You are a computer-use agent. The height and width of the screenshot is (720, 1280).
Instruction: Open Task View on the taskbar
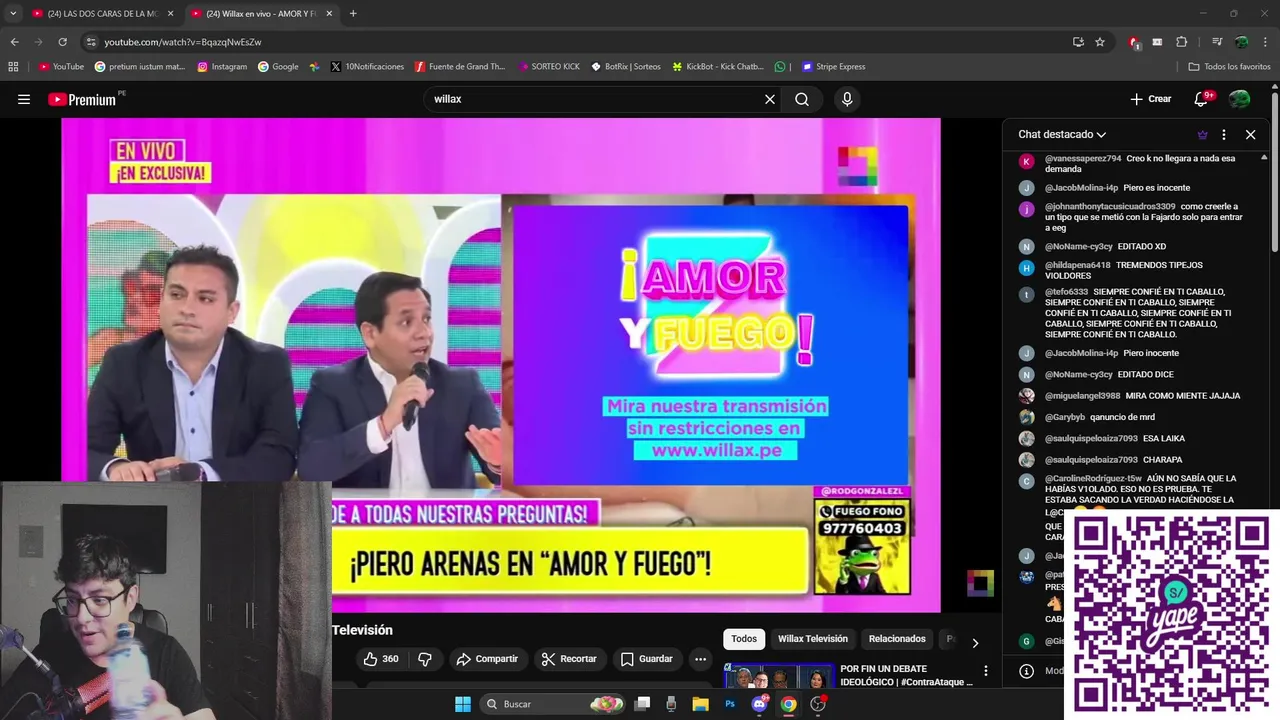(643, 704)
